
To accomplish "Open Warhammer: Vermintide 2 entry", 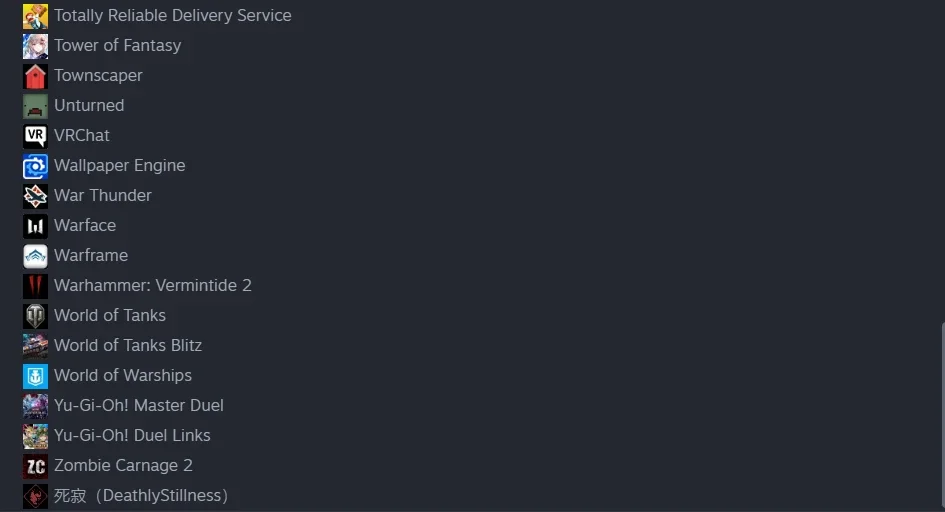I will (152, 286).
